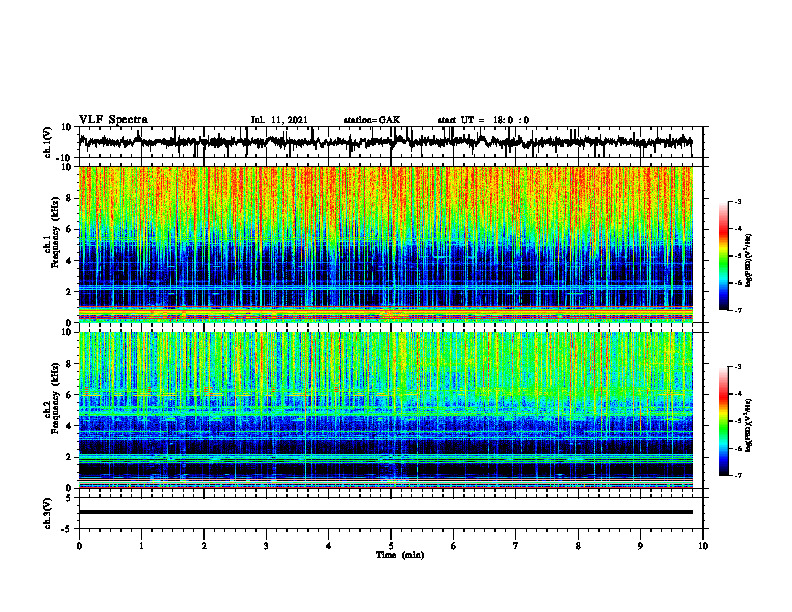
Task: Select the date text "Jul 11, 2021"
Action: click(x=279, y=120)
